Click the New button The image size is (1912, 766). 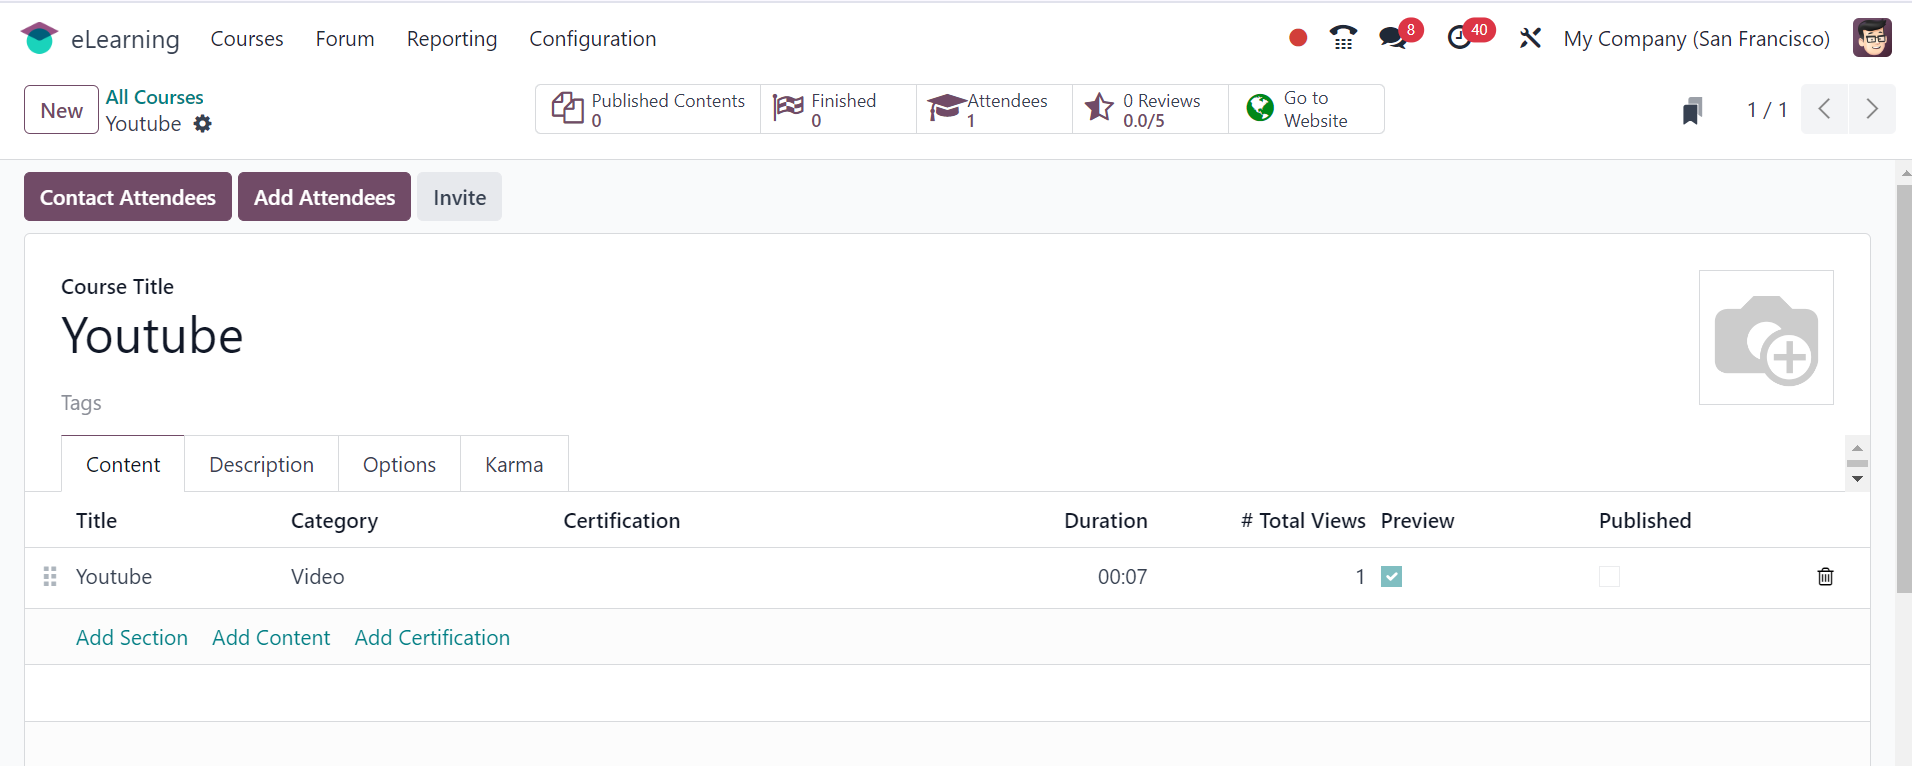62,110
